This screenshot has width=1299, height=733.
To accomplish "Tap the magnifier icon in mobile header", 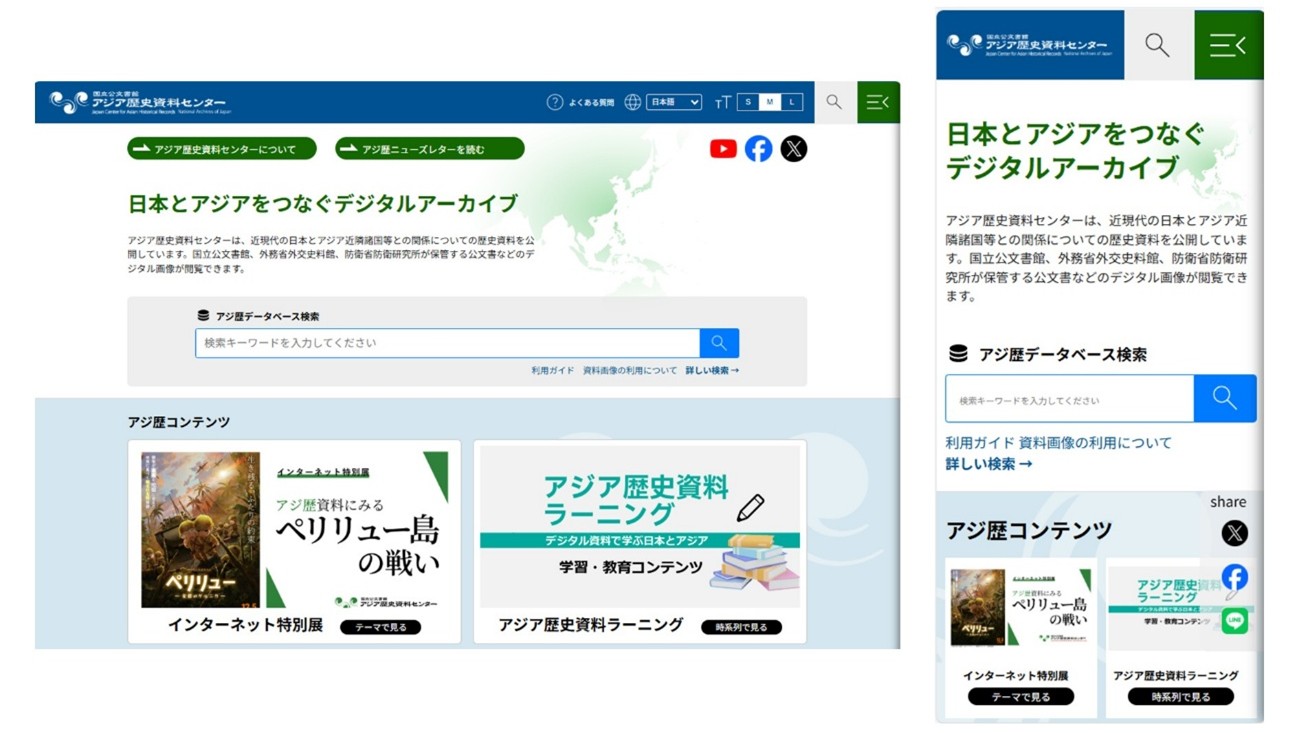I will pos(1158,45).
